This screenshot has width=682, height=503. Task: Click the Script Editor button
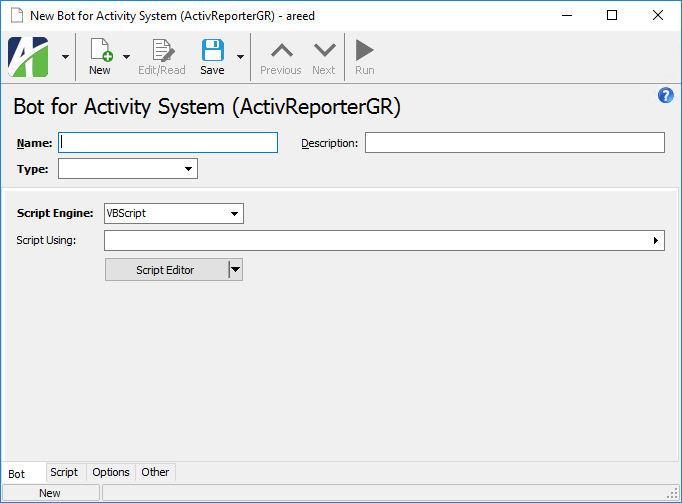[166, 270]
